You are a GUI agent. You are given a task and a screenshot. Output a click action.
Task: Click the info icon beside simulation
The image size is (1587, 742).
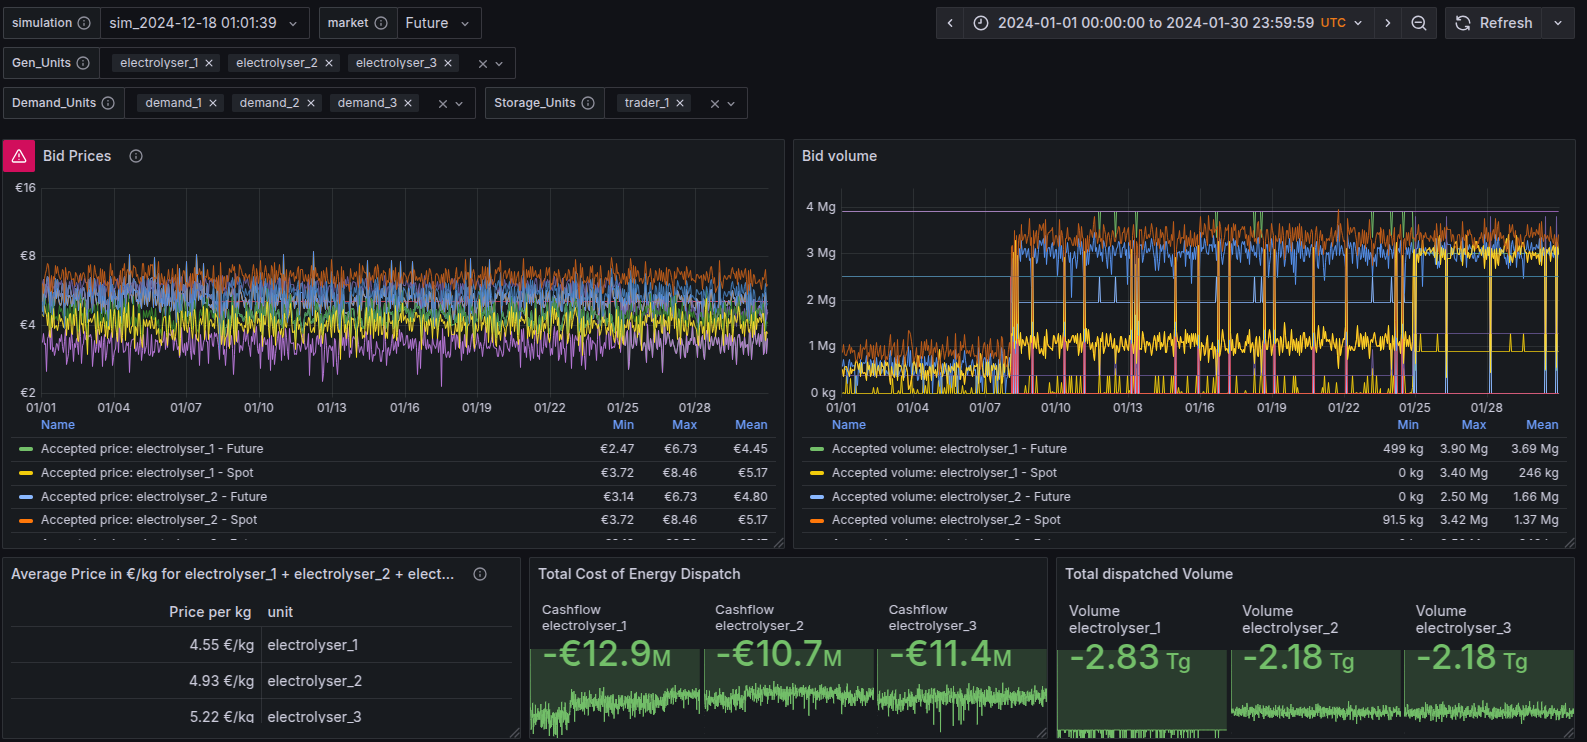(84, 23)
